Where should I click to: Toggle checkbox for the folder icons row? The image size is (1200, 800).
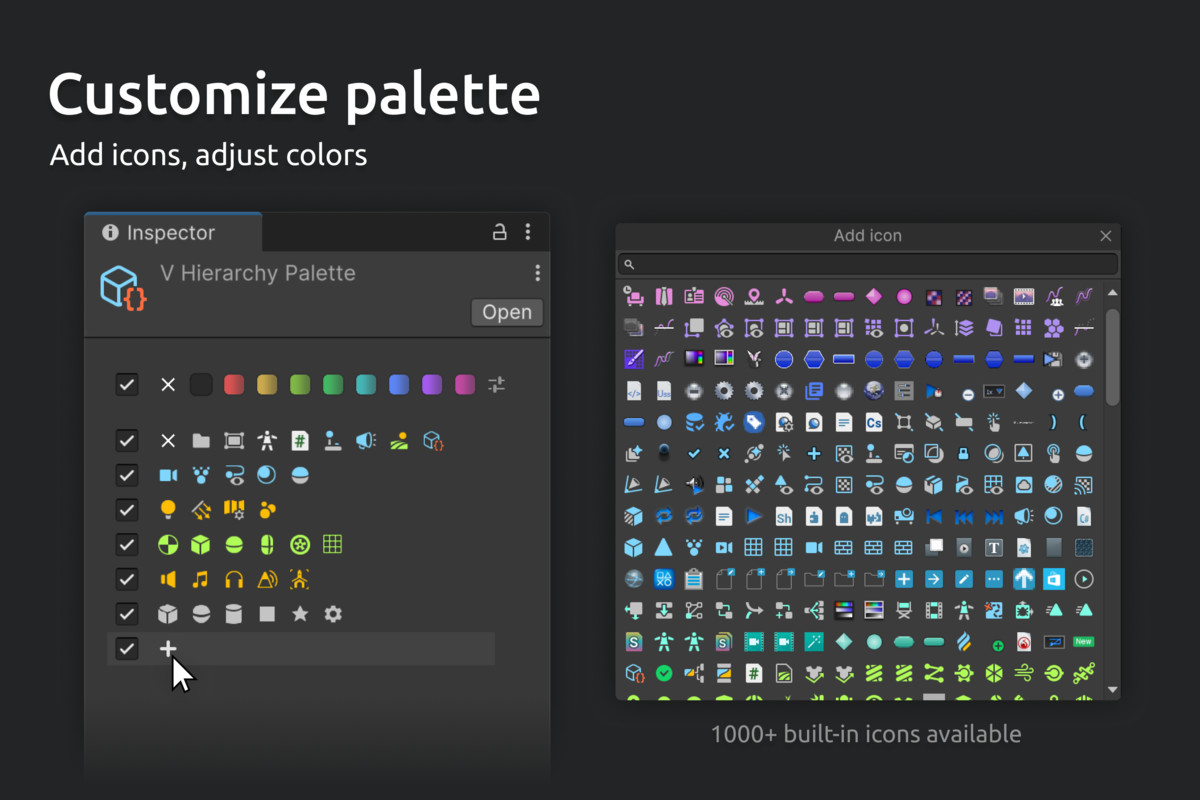coord(126,441)
